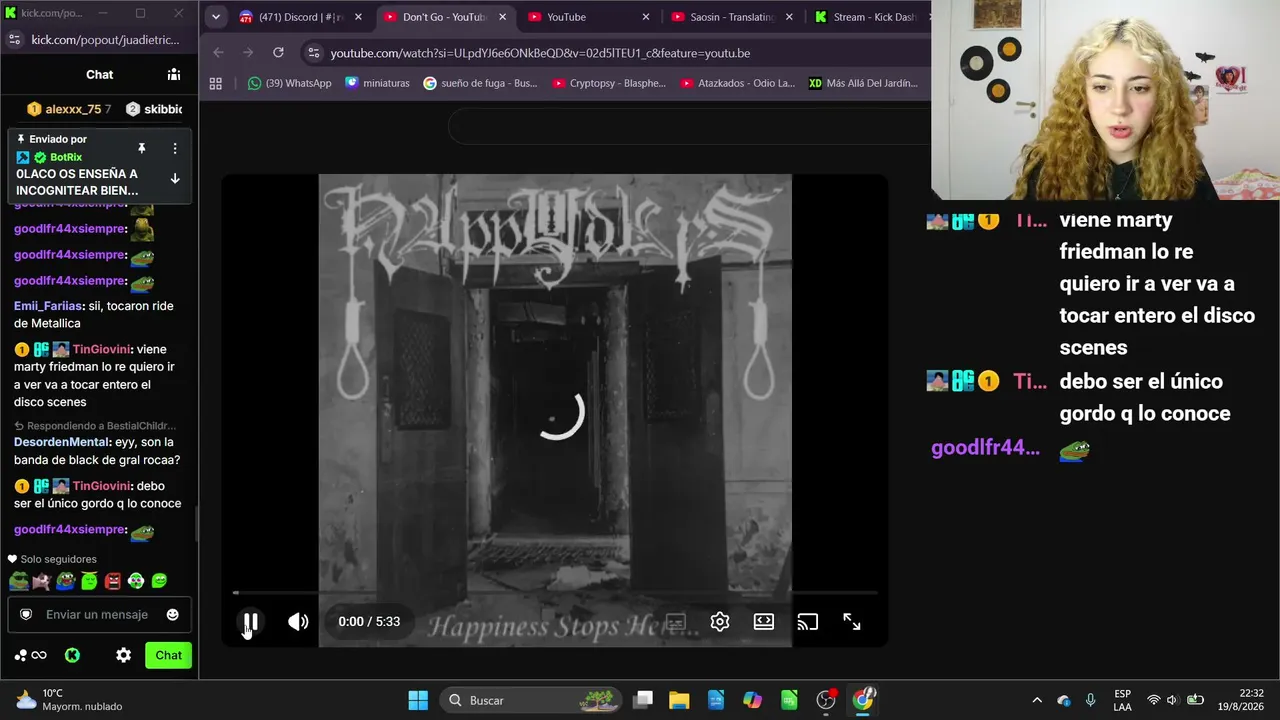Expand the pinned BotRix message
The image size is (1280, 720).
[175, 179]
